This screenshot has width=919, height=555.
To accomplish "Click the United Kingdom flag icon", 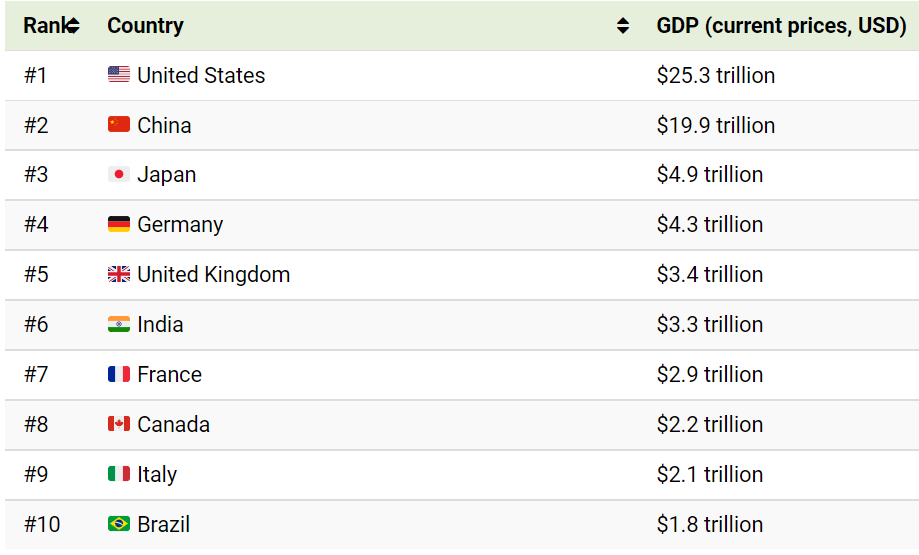I will click(x=119, y=274).
